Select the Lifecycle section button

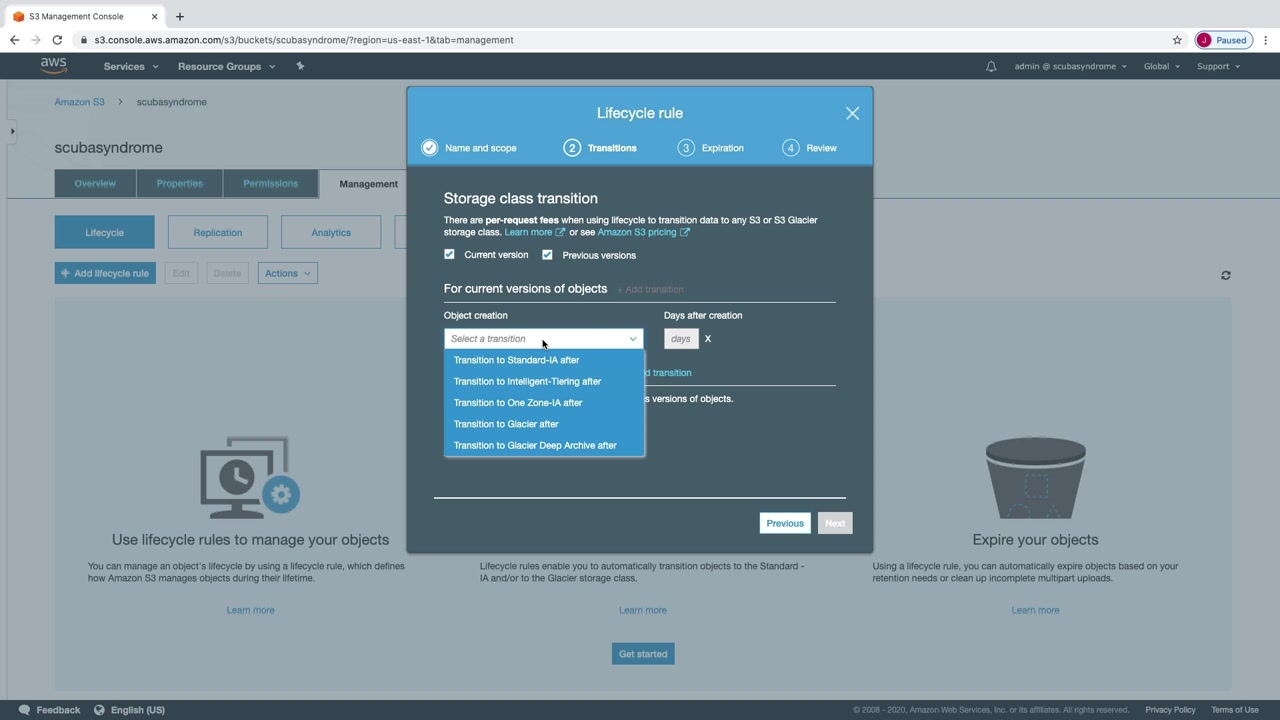pyautogui.click(x=105, y=232)
